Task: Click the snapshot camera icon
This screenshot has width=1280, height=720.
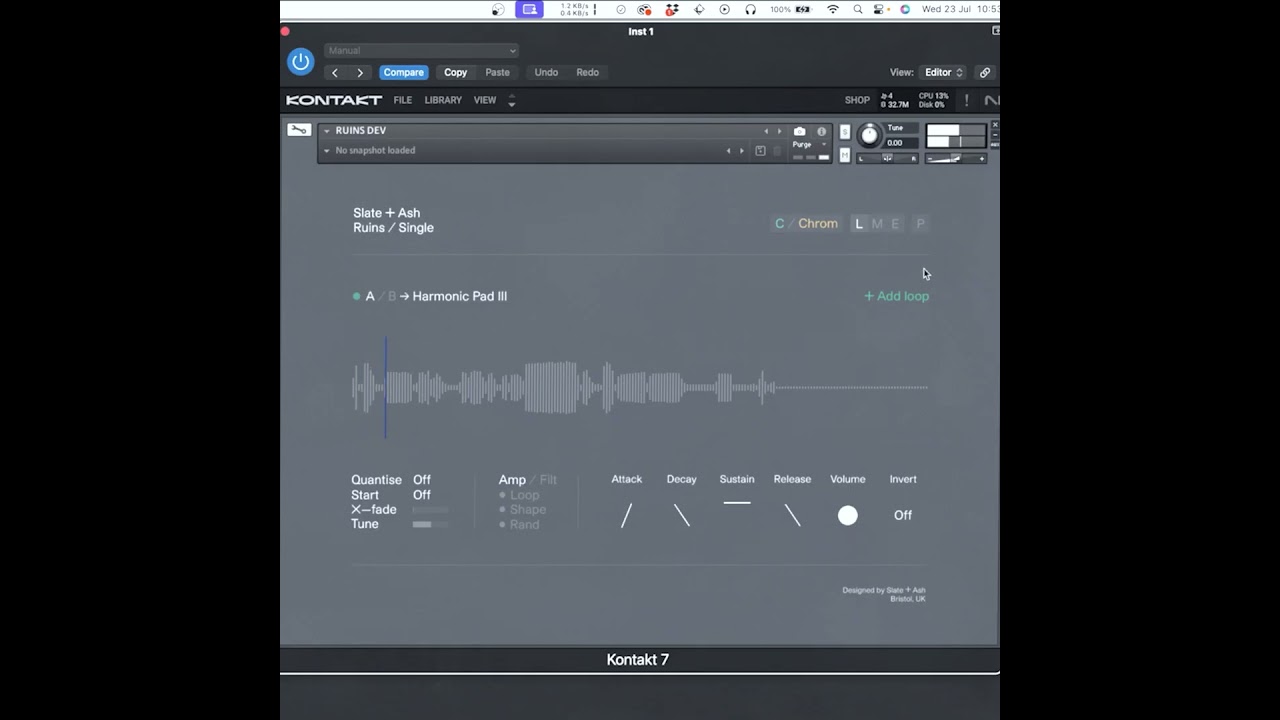Action: click(799, 131)
